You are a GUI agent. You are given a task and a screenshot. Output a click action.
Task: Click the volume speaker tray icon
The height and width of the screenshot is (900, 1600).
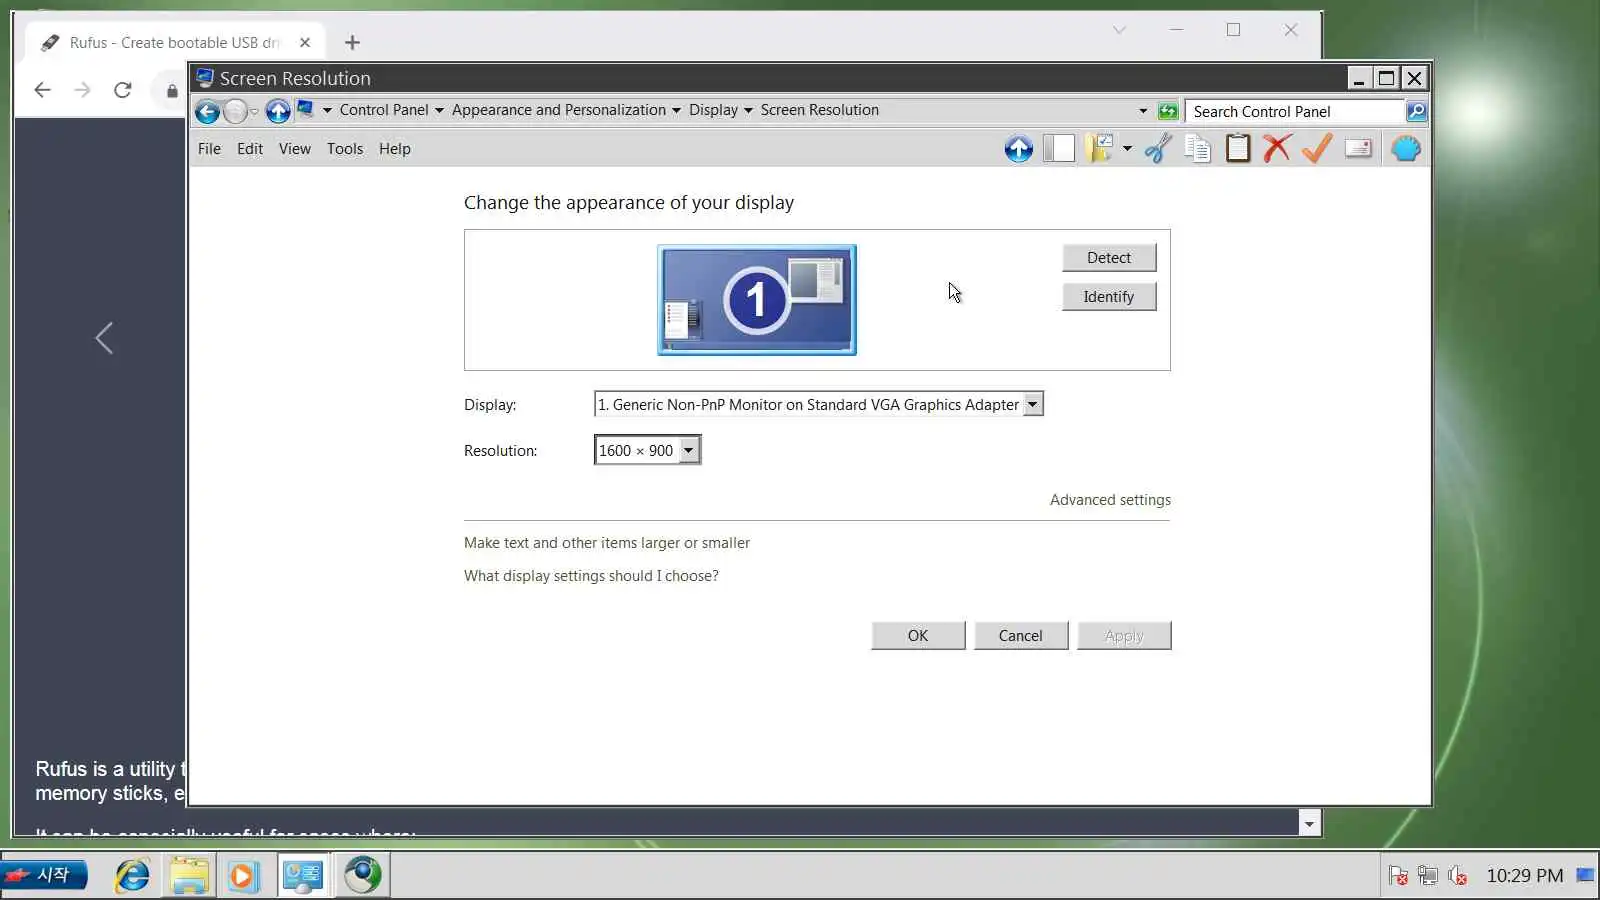pyautogui.click(x=1458, y=876)
